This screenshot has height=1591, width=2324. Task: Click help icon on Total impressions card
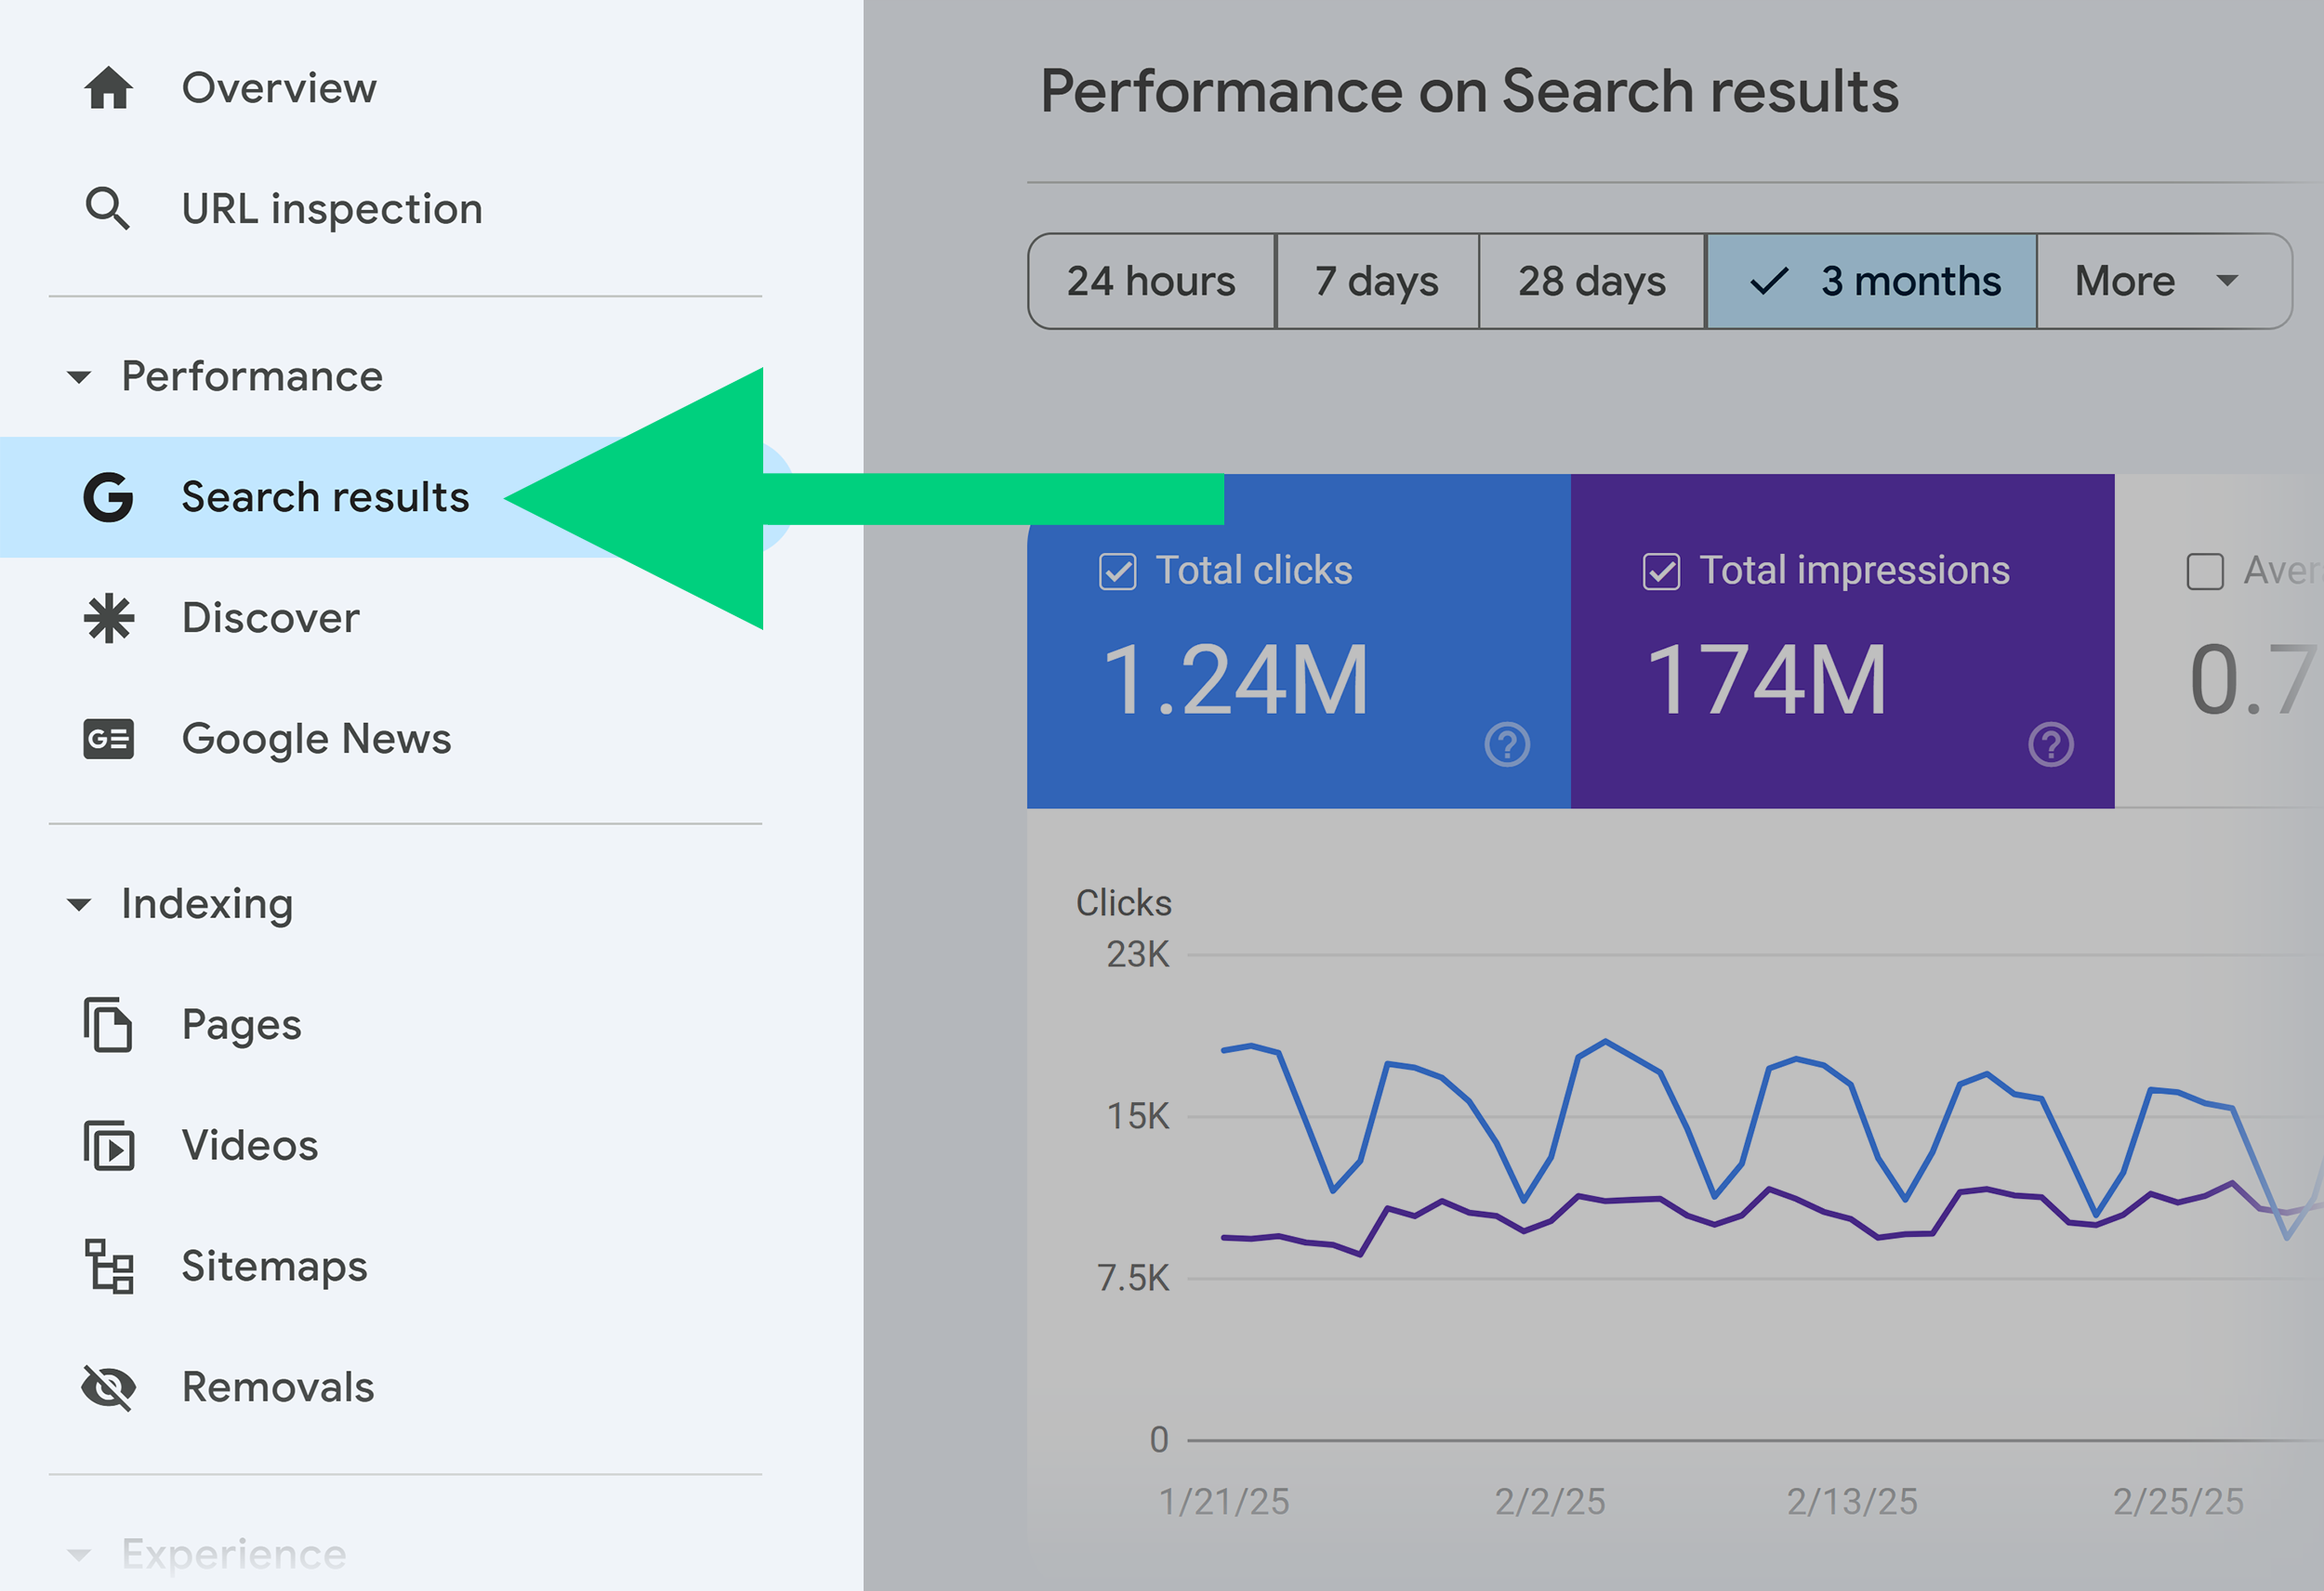[2051, 744]
